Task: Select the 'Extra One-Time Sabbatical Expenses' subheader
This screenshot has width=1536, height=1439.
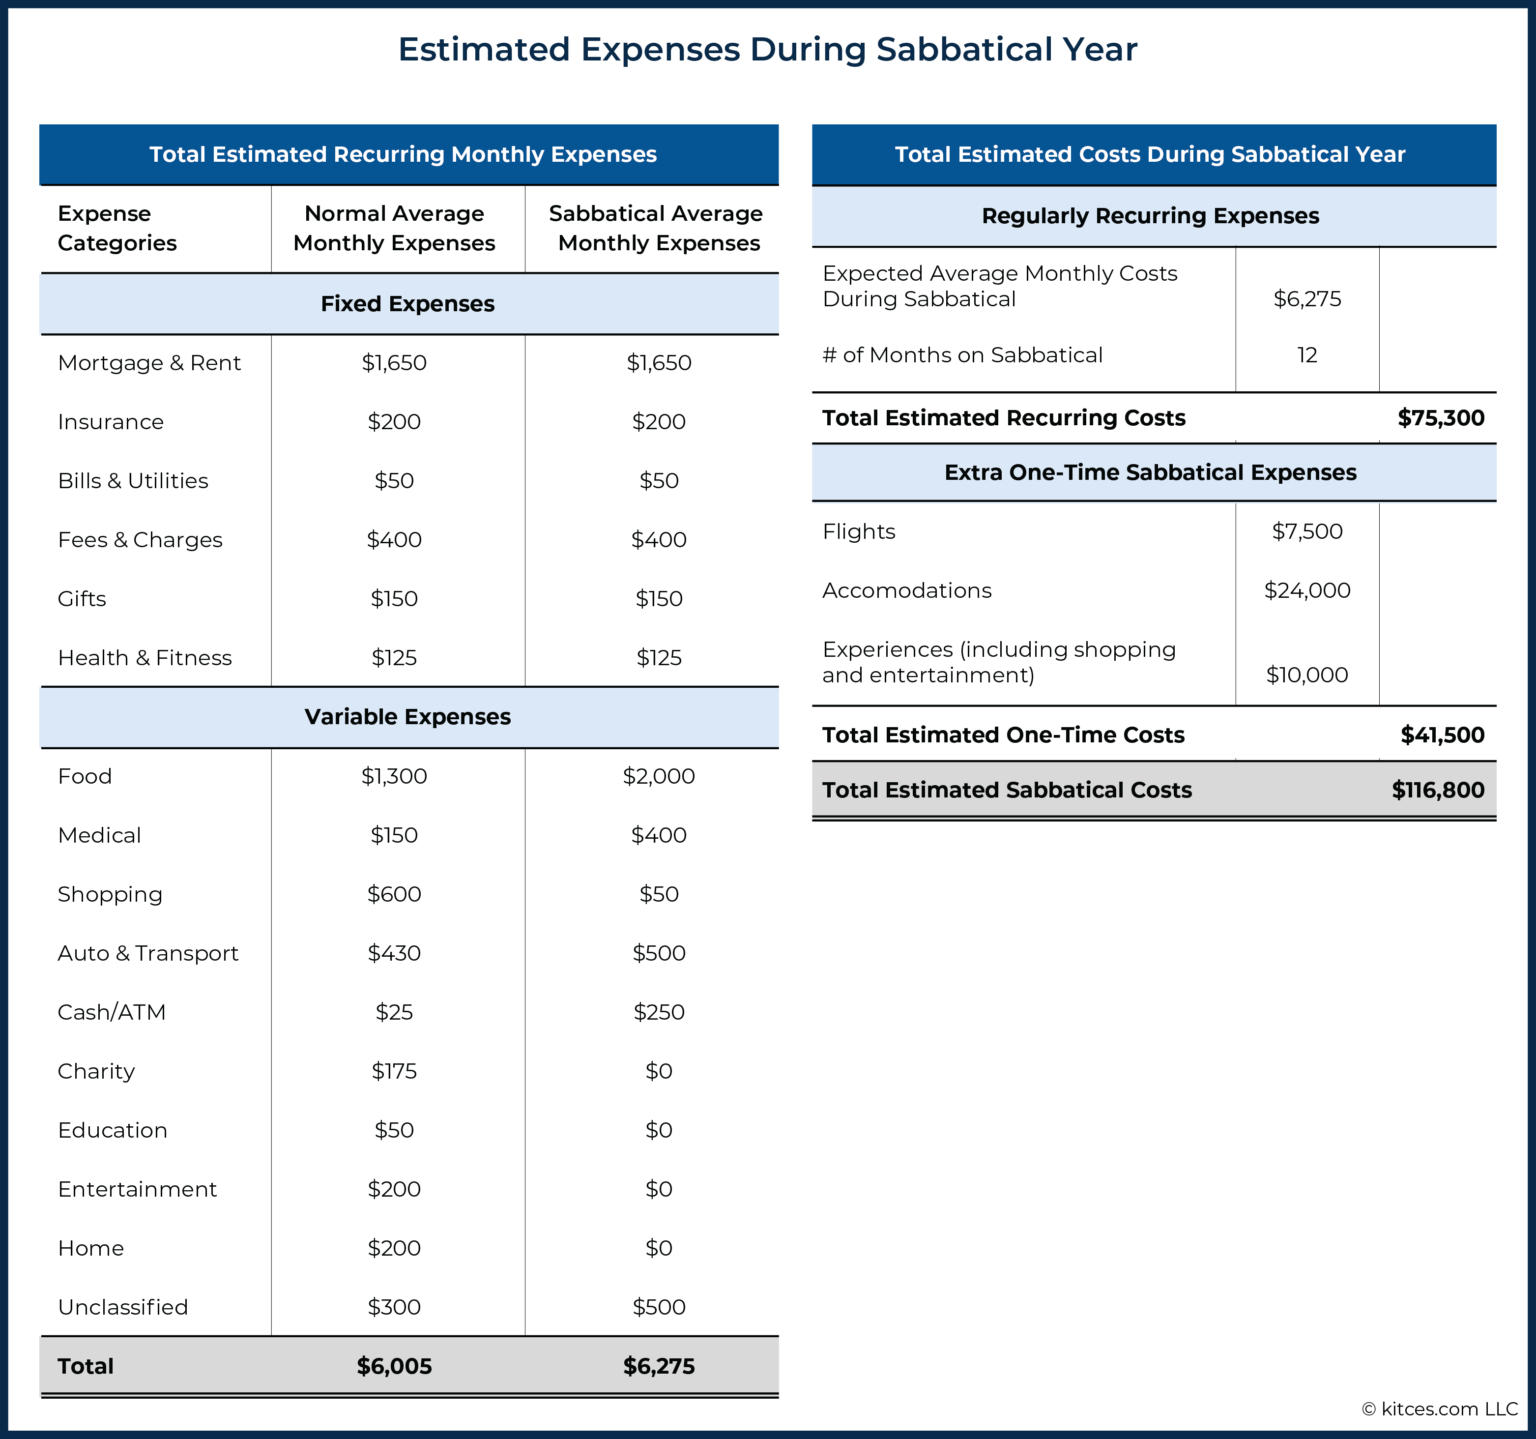Action: tap(1150, 472)
